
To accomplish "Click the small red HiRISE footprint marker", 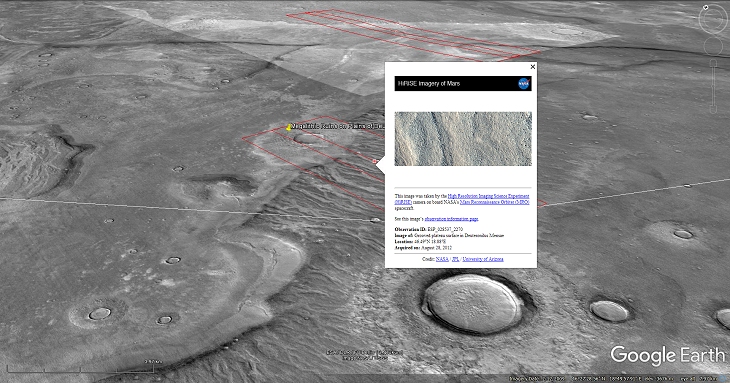I will click(375, 161).
